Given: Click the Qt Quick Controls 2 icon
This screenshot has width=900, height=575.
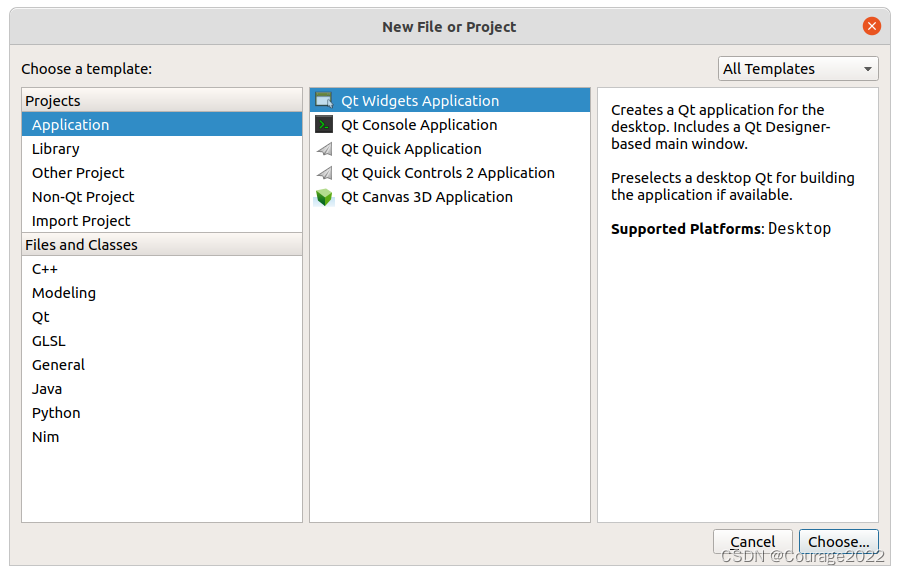Looking at the screenshot, I should point(324,173).
